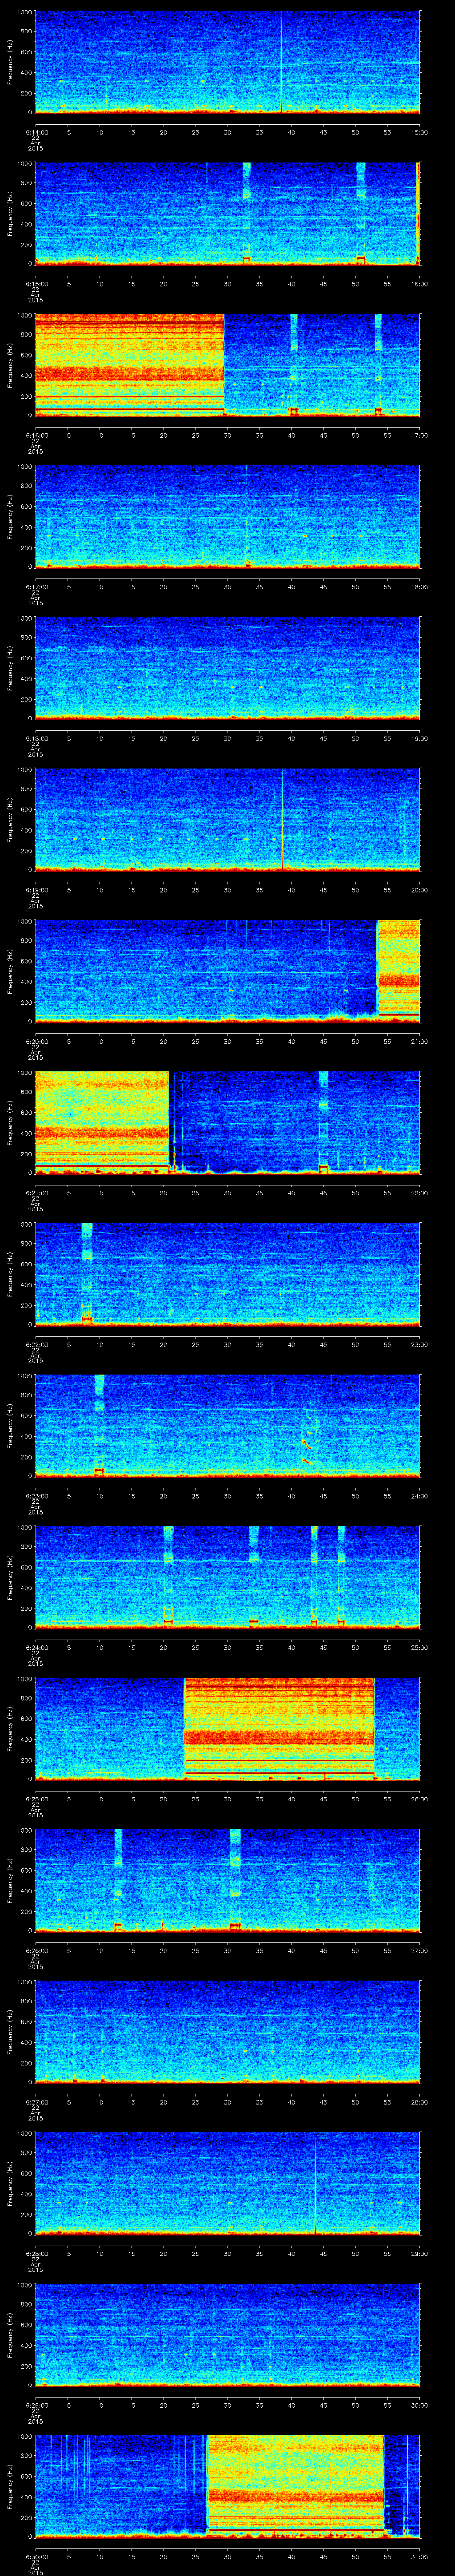455x2576 pixels.
Task: Click the 30-second tick under the 6:19:00 panel
Action: pyautogui.click(x=227, y=890)
